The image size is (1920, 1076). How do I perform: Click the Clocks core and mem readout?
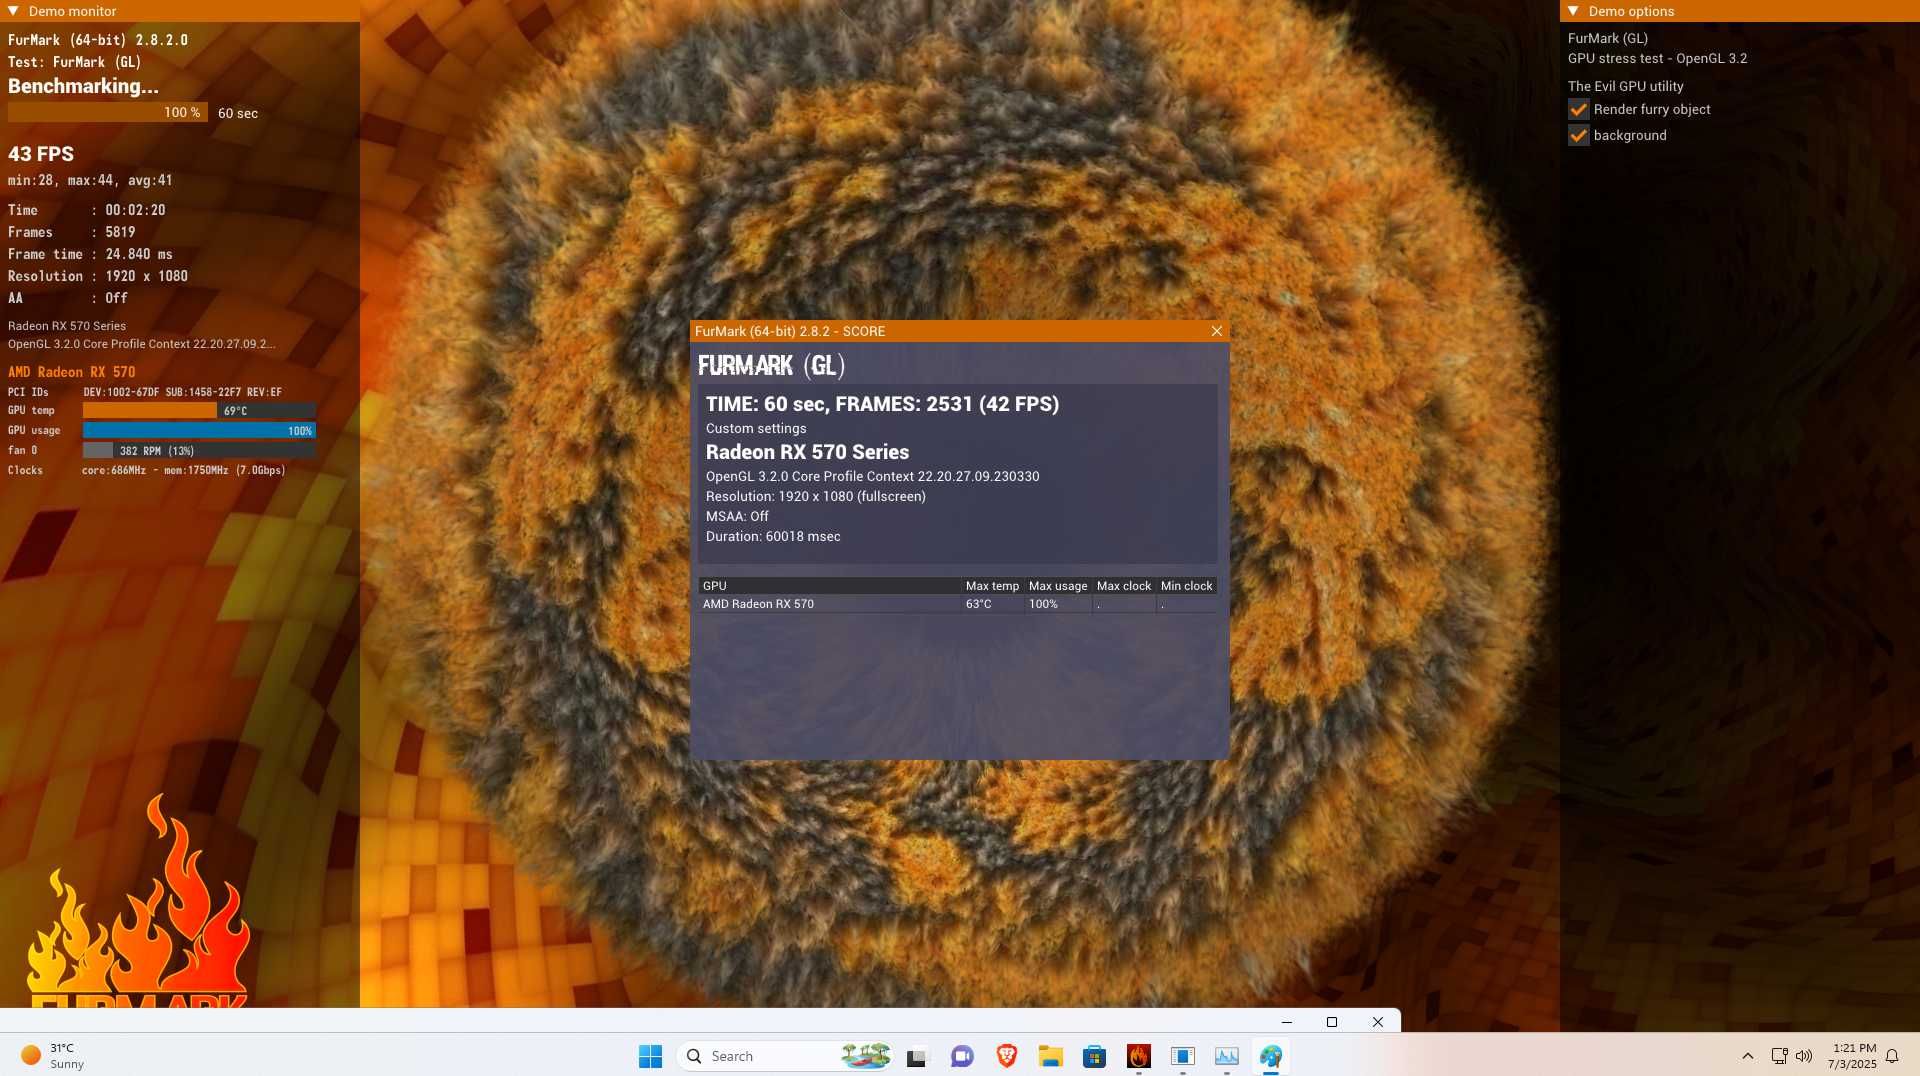click(x=184, y=471)
